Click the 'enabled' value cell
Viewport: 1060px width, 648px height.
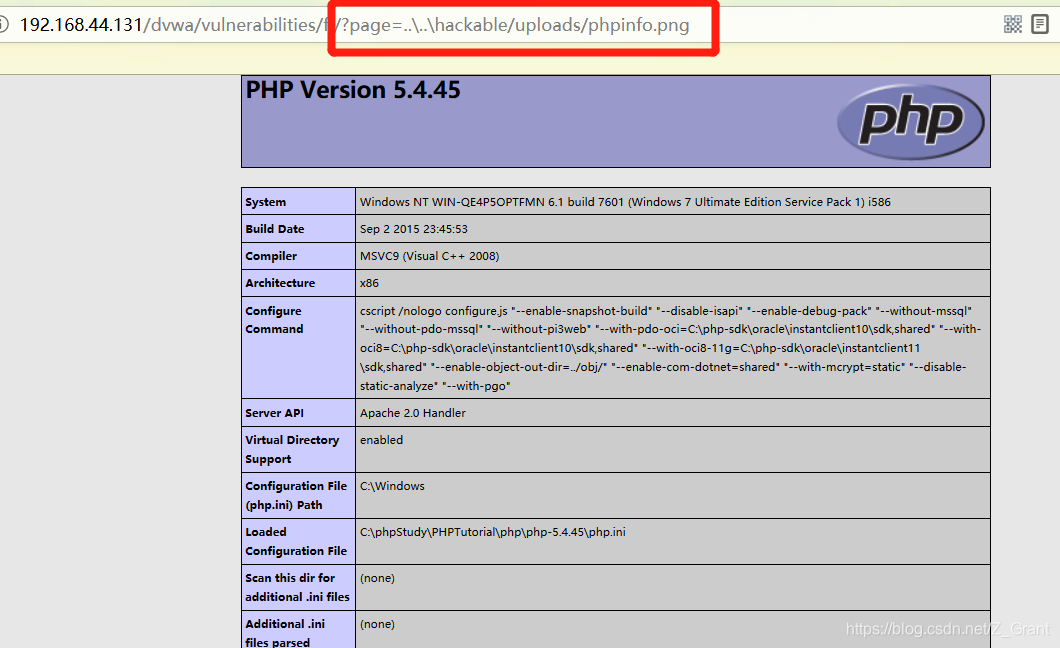tap(673, 449)
